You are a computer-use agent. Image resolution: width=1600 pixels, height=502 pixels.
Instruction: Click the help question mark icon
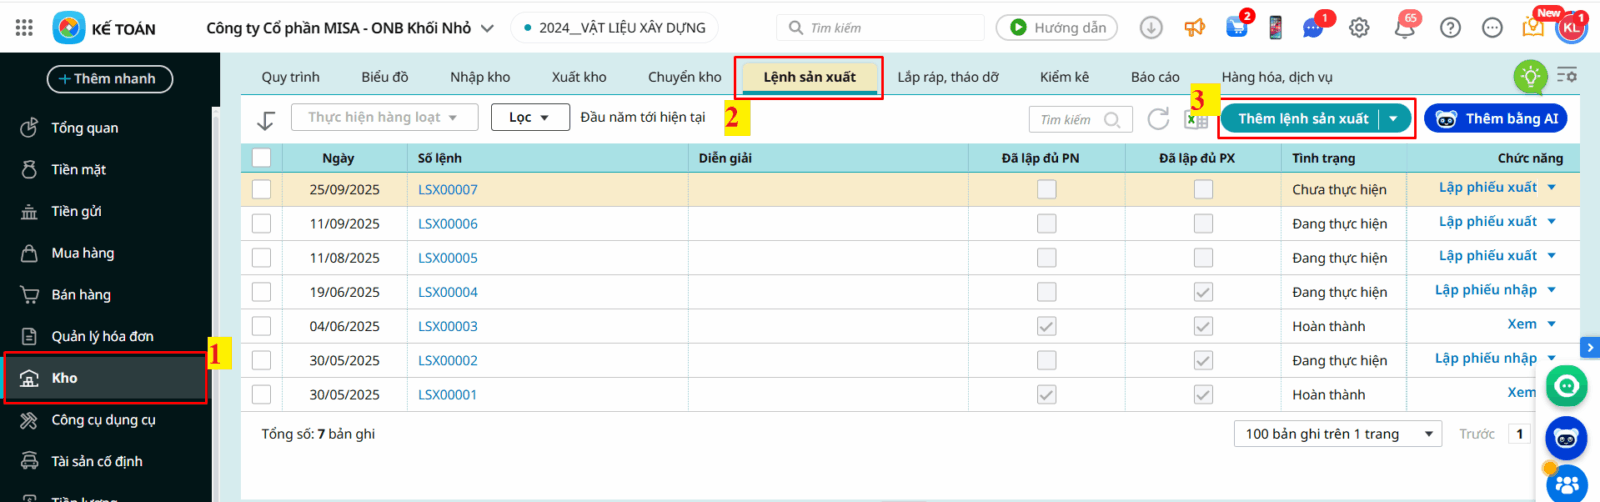tap(1450, 28)
